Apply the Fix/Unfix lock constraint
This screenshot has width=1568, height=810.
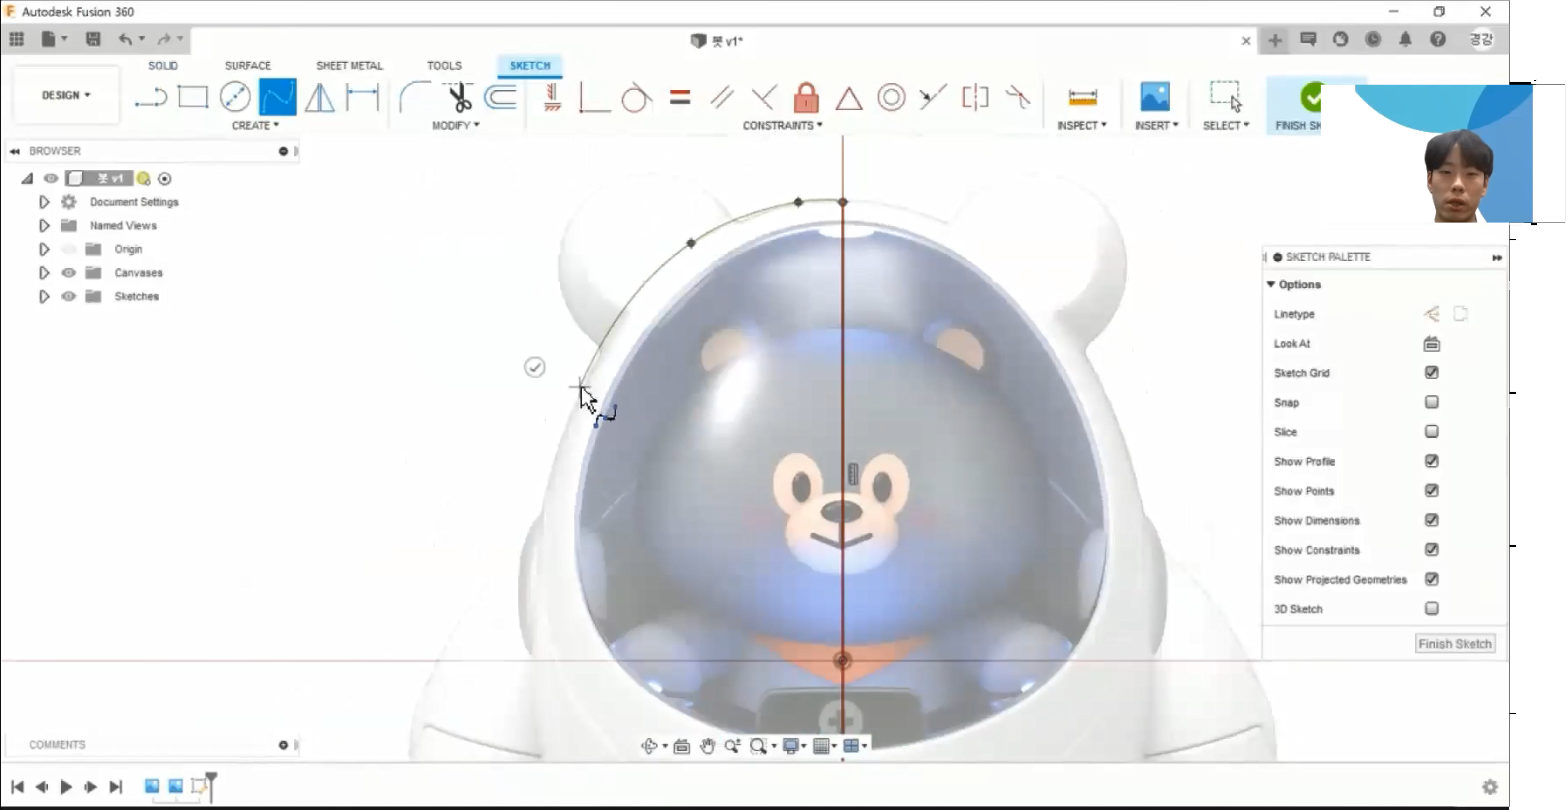[x=806, y=97]
